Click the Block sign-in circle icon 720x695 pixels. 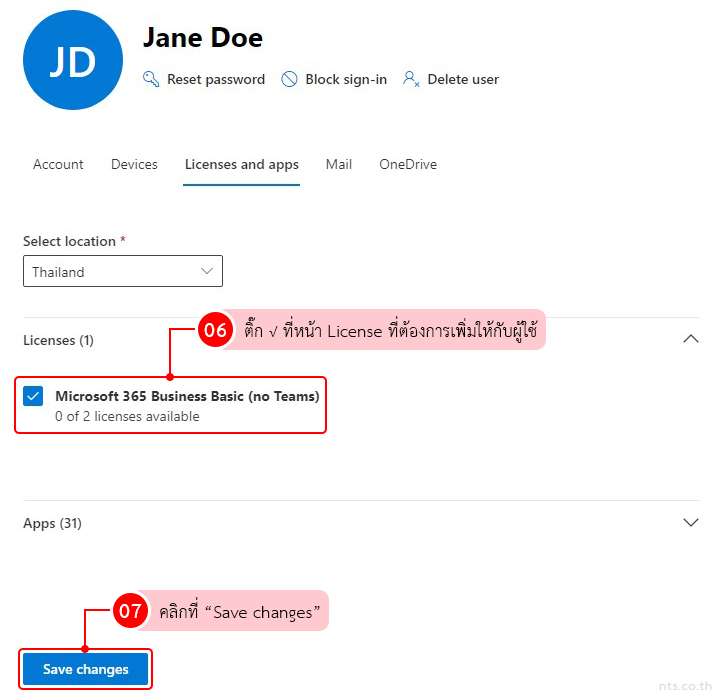pyautogui.click(x=289, y=79)
